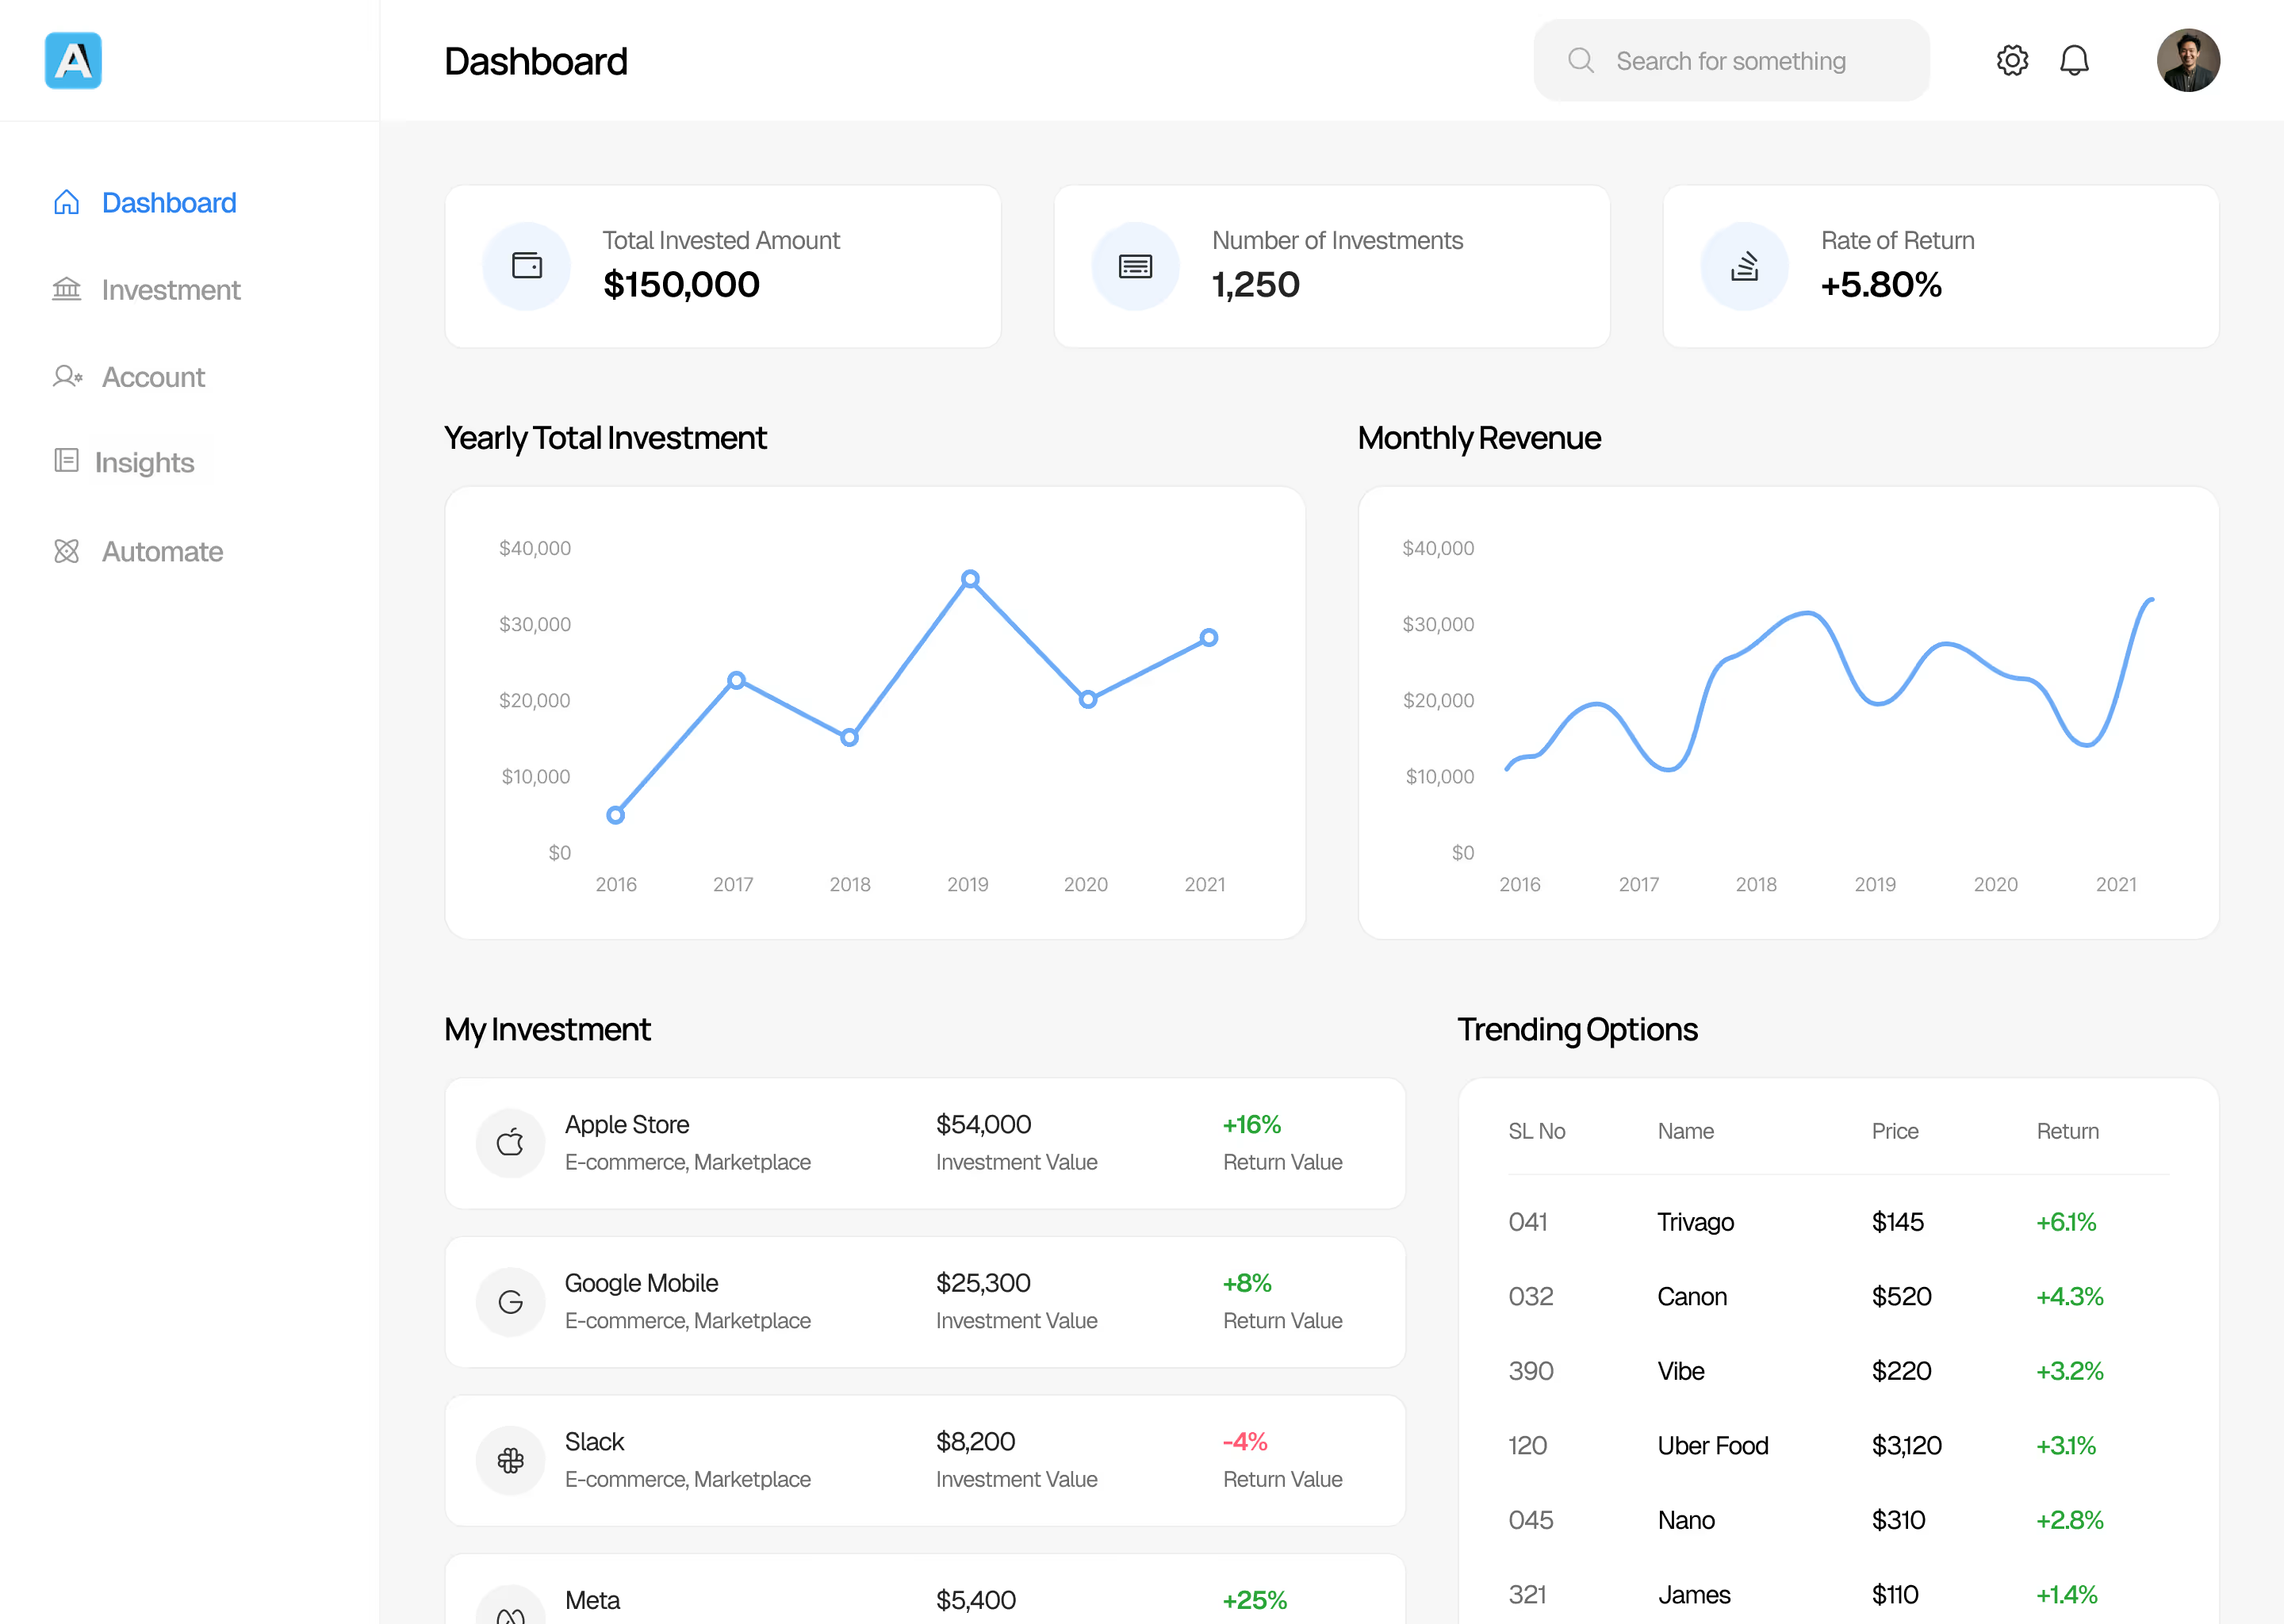Click the 2019 peak point on Yearly Total Investment chart
2284x1624 pixels.
[x=969, y=578]
